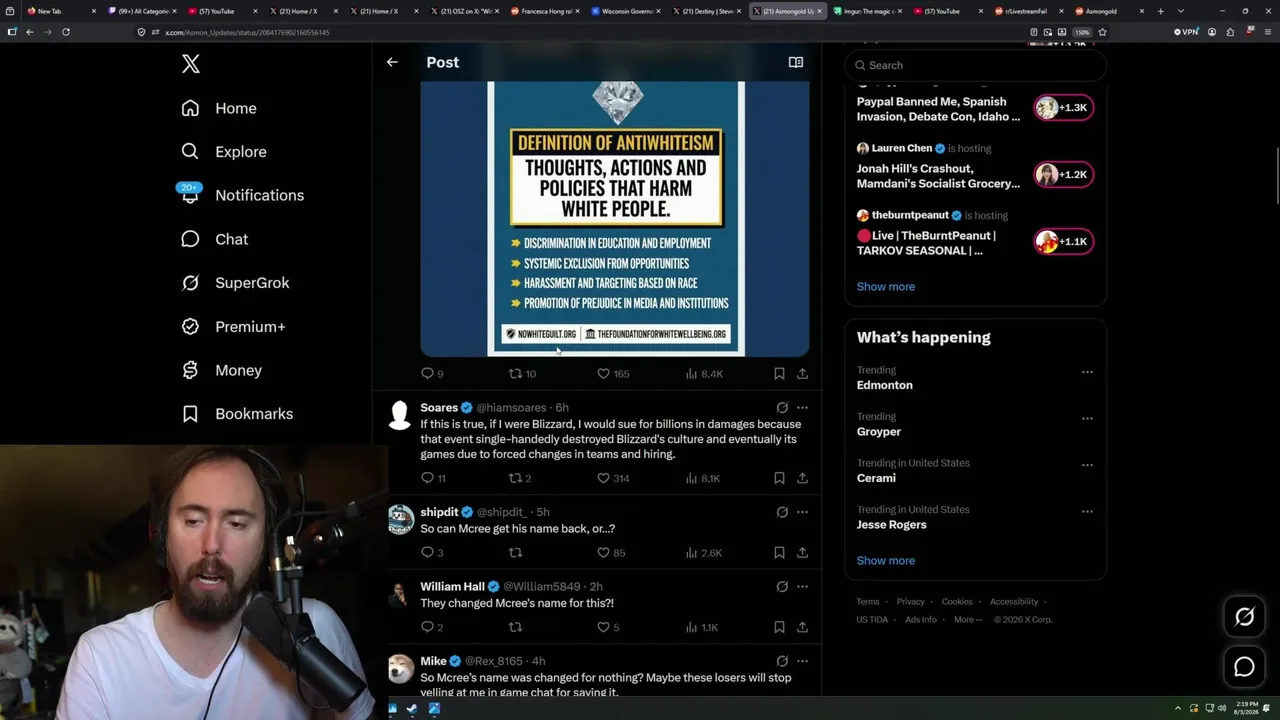Open more options on Soares's comment
This screenshot has width=1280, height=720.
(802, 408)
